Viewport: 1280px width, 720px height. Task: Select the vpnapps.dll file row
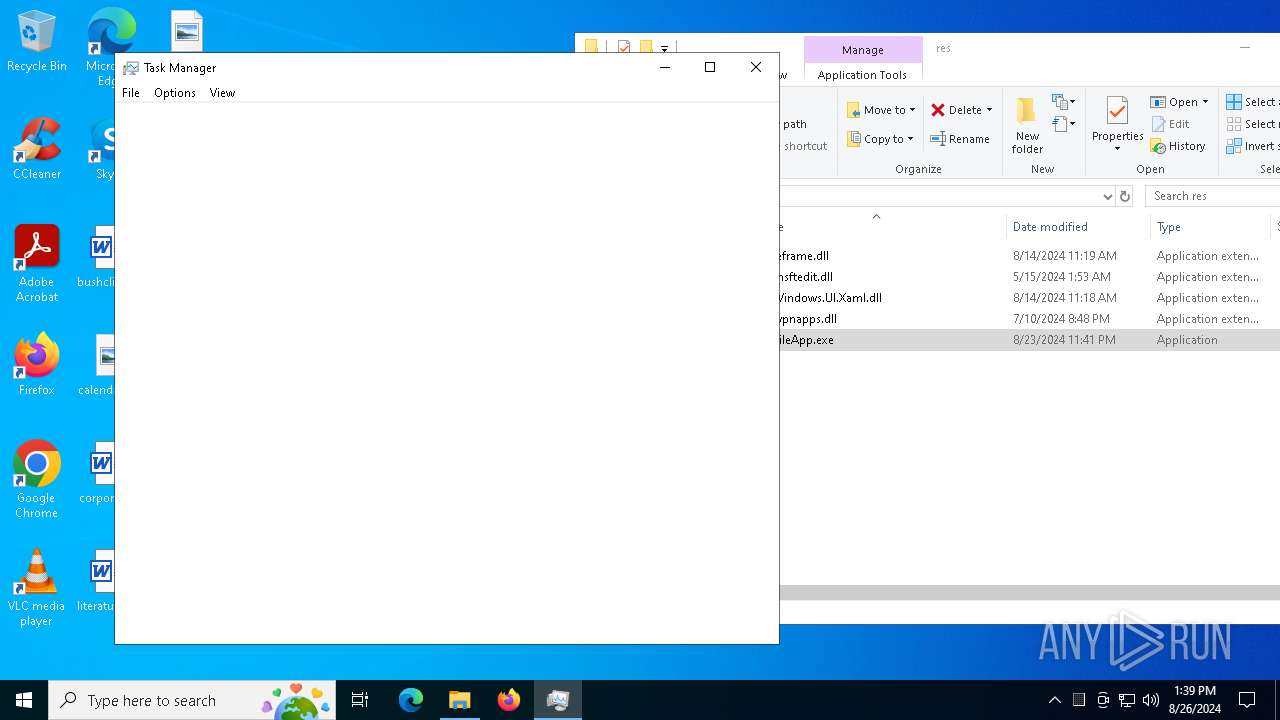(1030, 319)
